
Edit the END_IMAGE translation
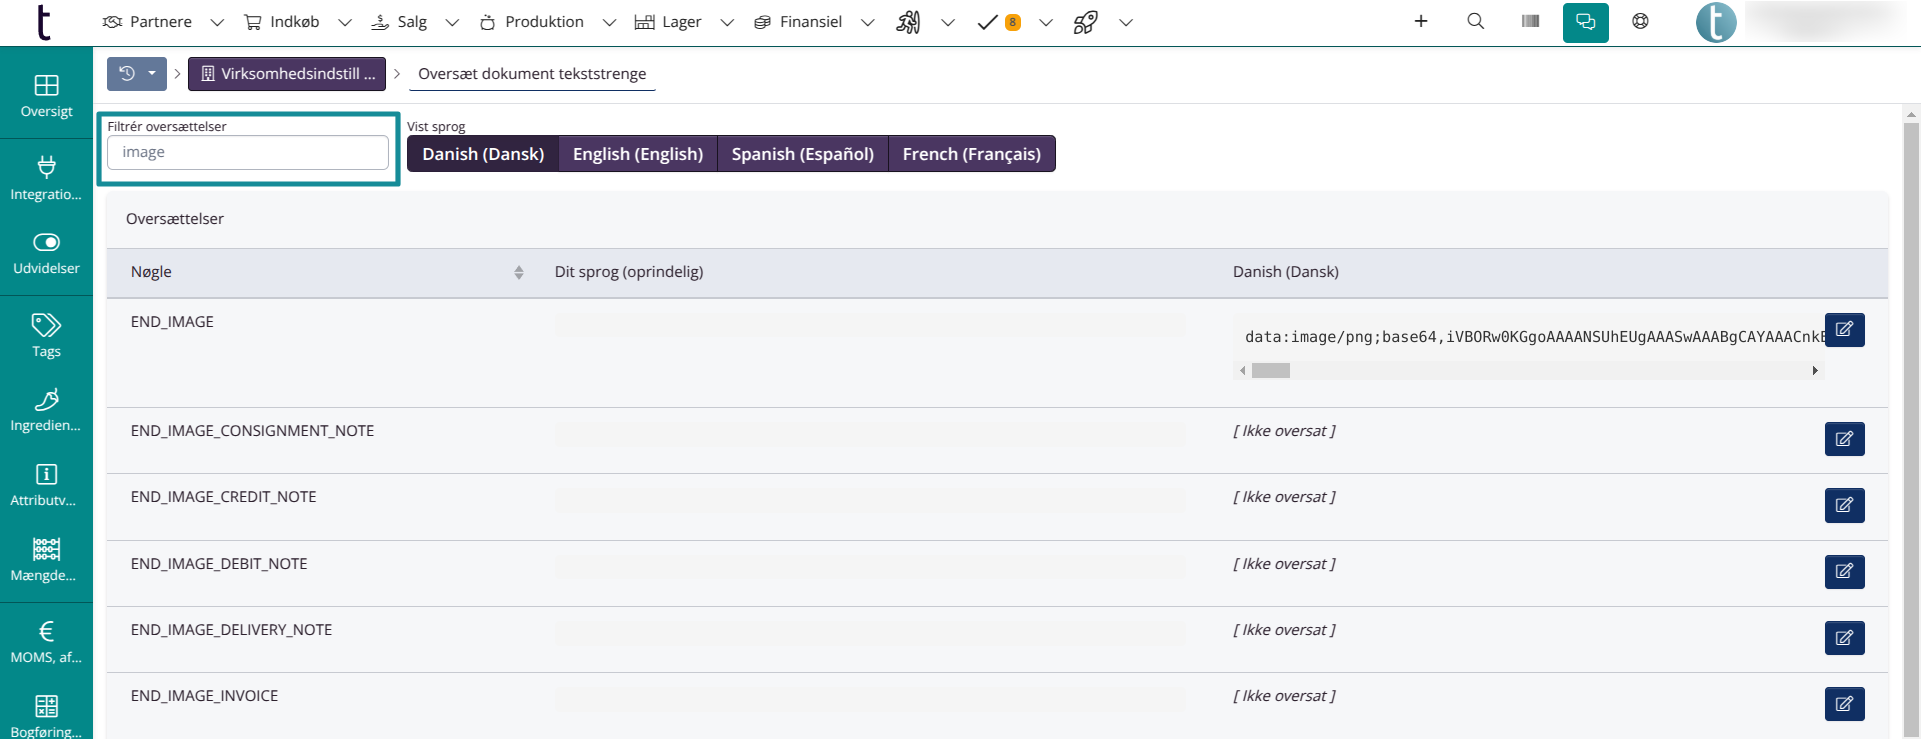coord(1844,330)
